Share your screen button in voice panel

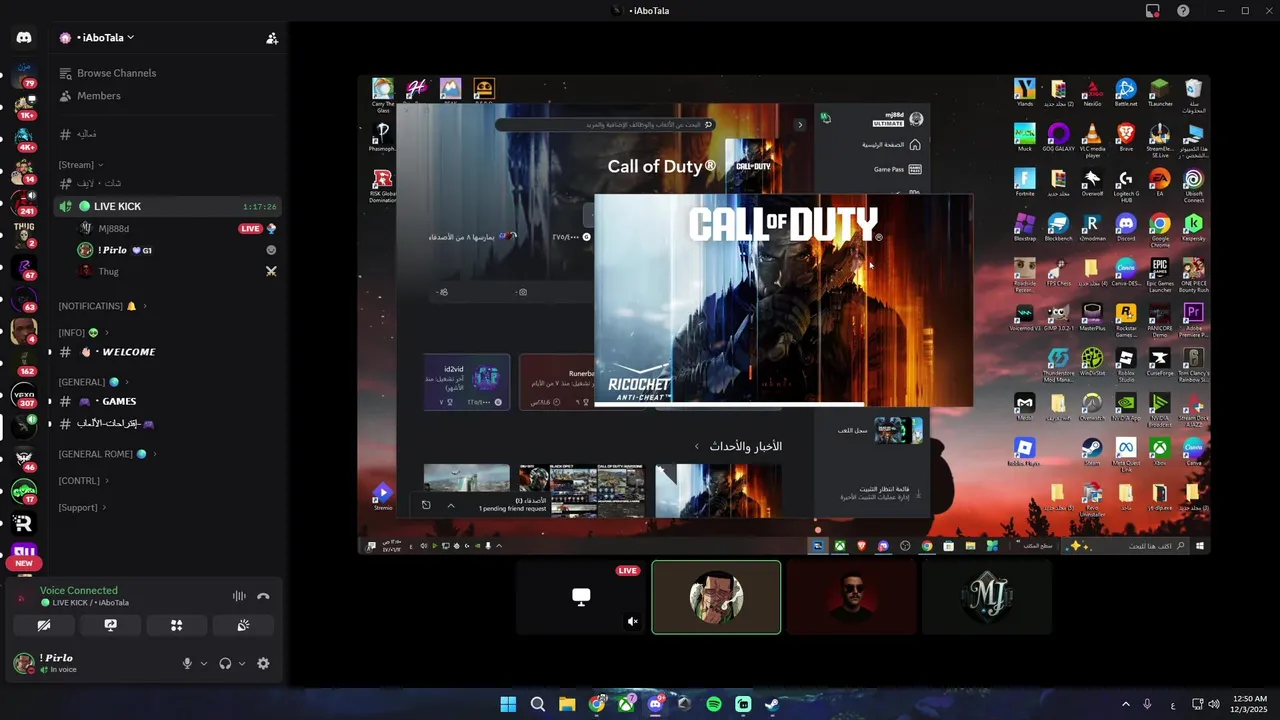point(111,625)
